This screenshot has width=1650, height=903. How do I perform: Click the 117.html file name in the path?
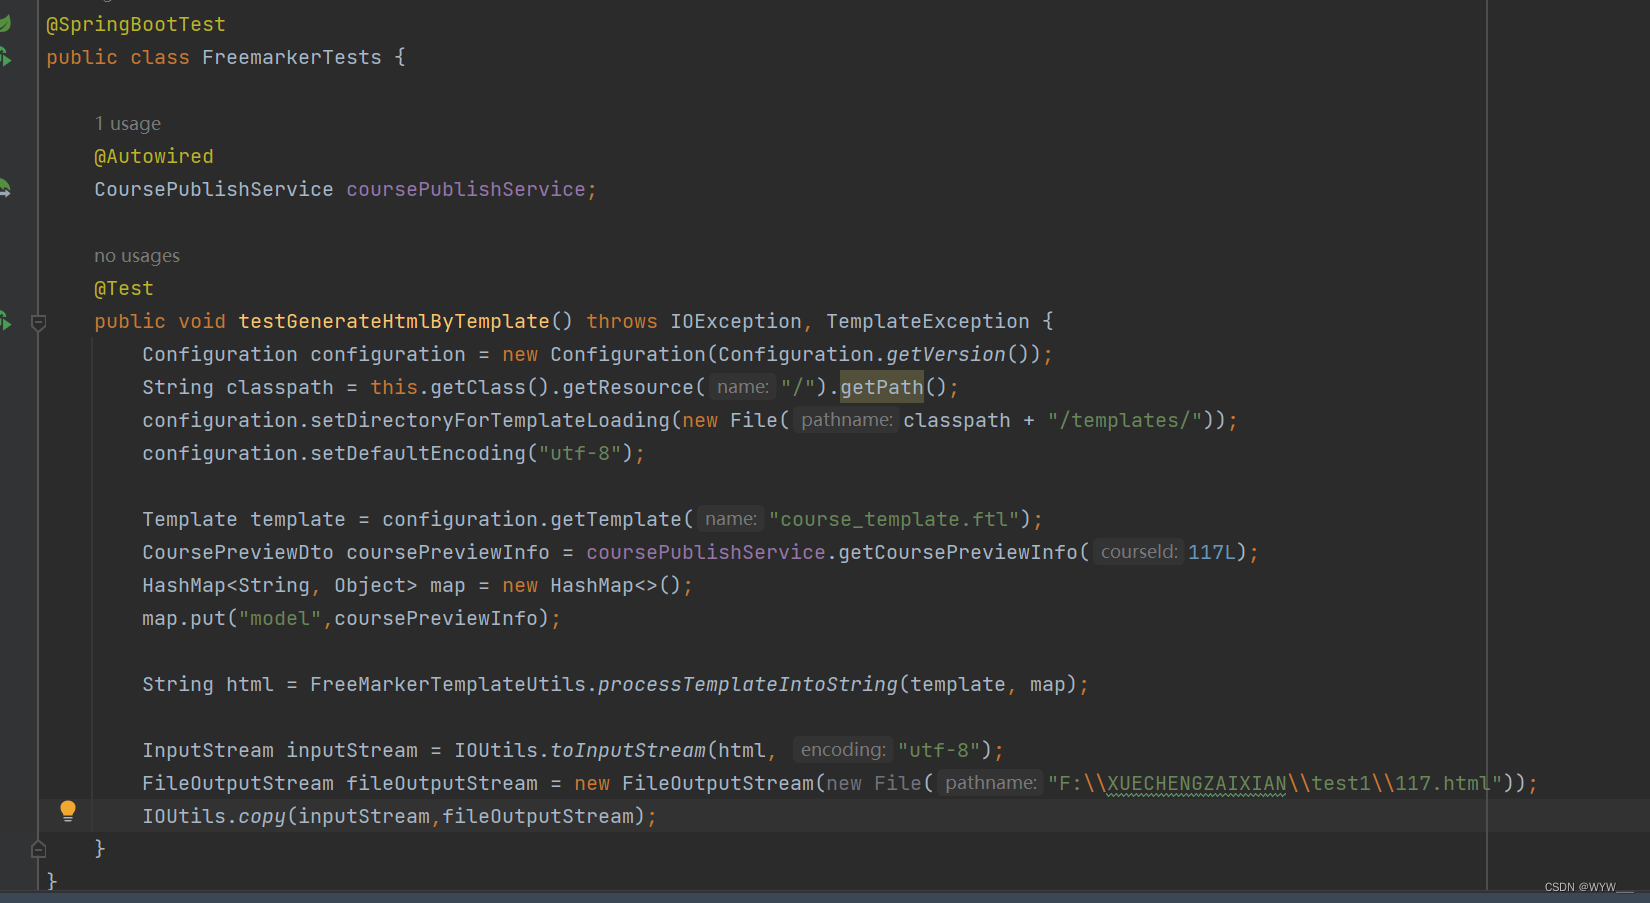(1443, 783)
